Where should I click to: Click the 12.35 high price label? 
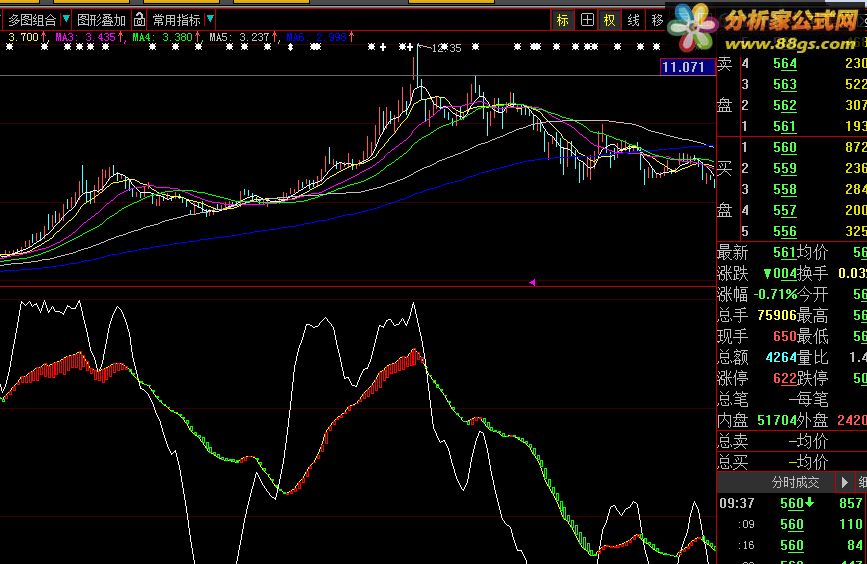(x=446, y=49)
